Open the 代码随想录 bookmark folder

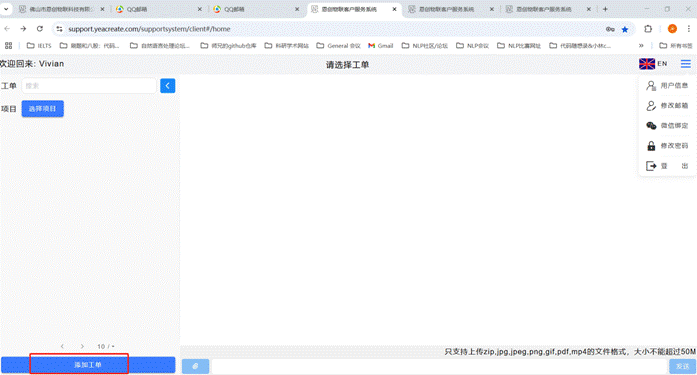point(581,45)
